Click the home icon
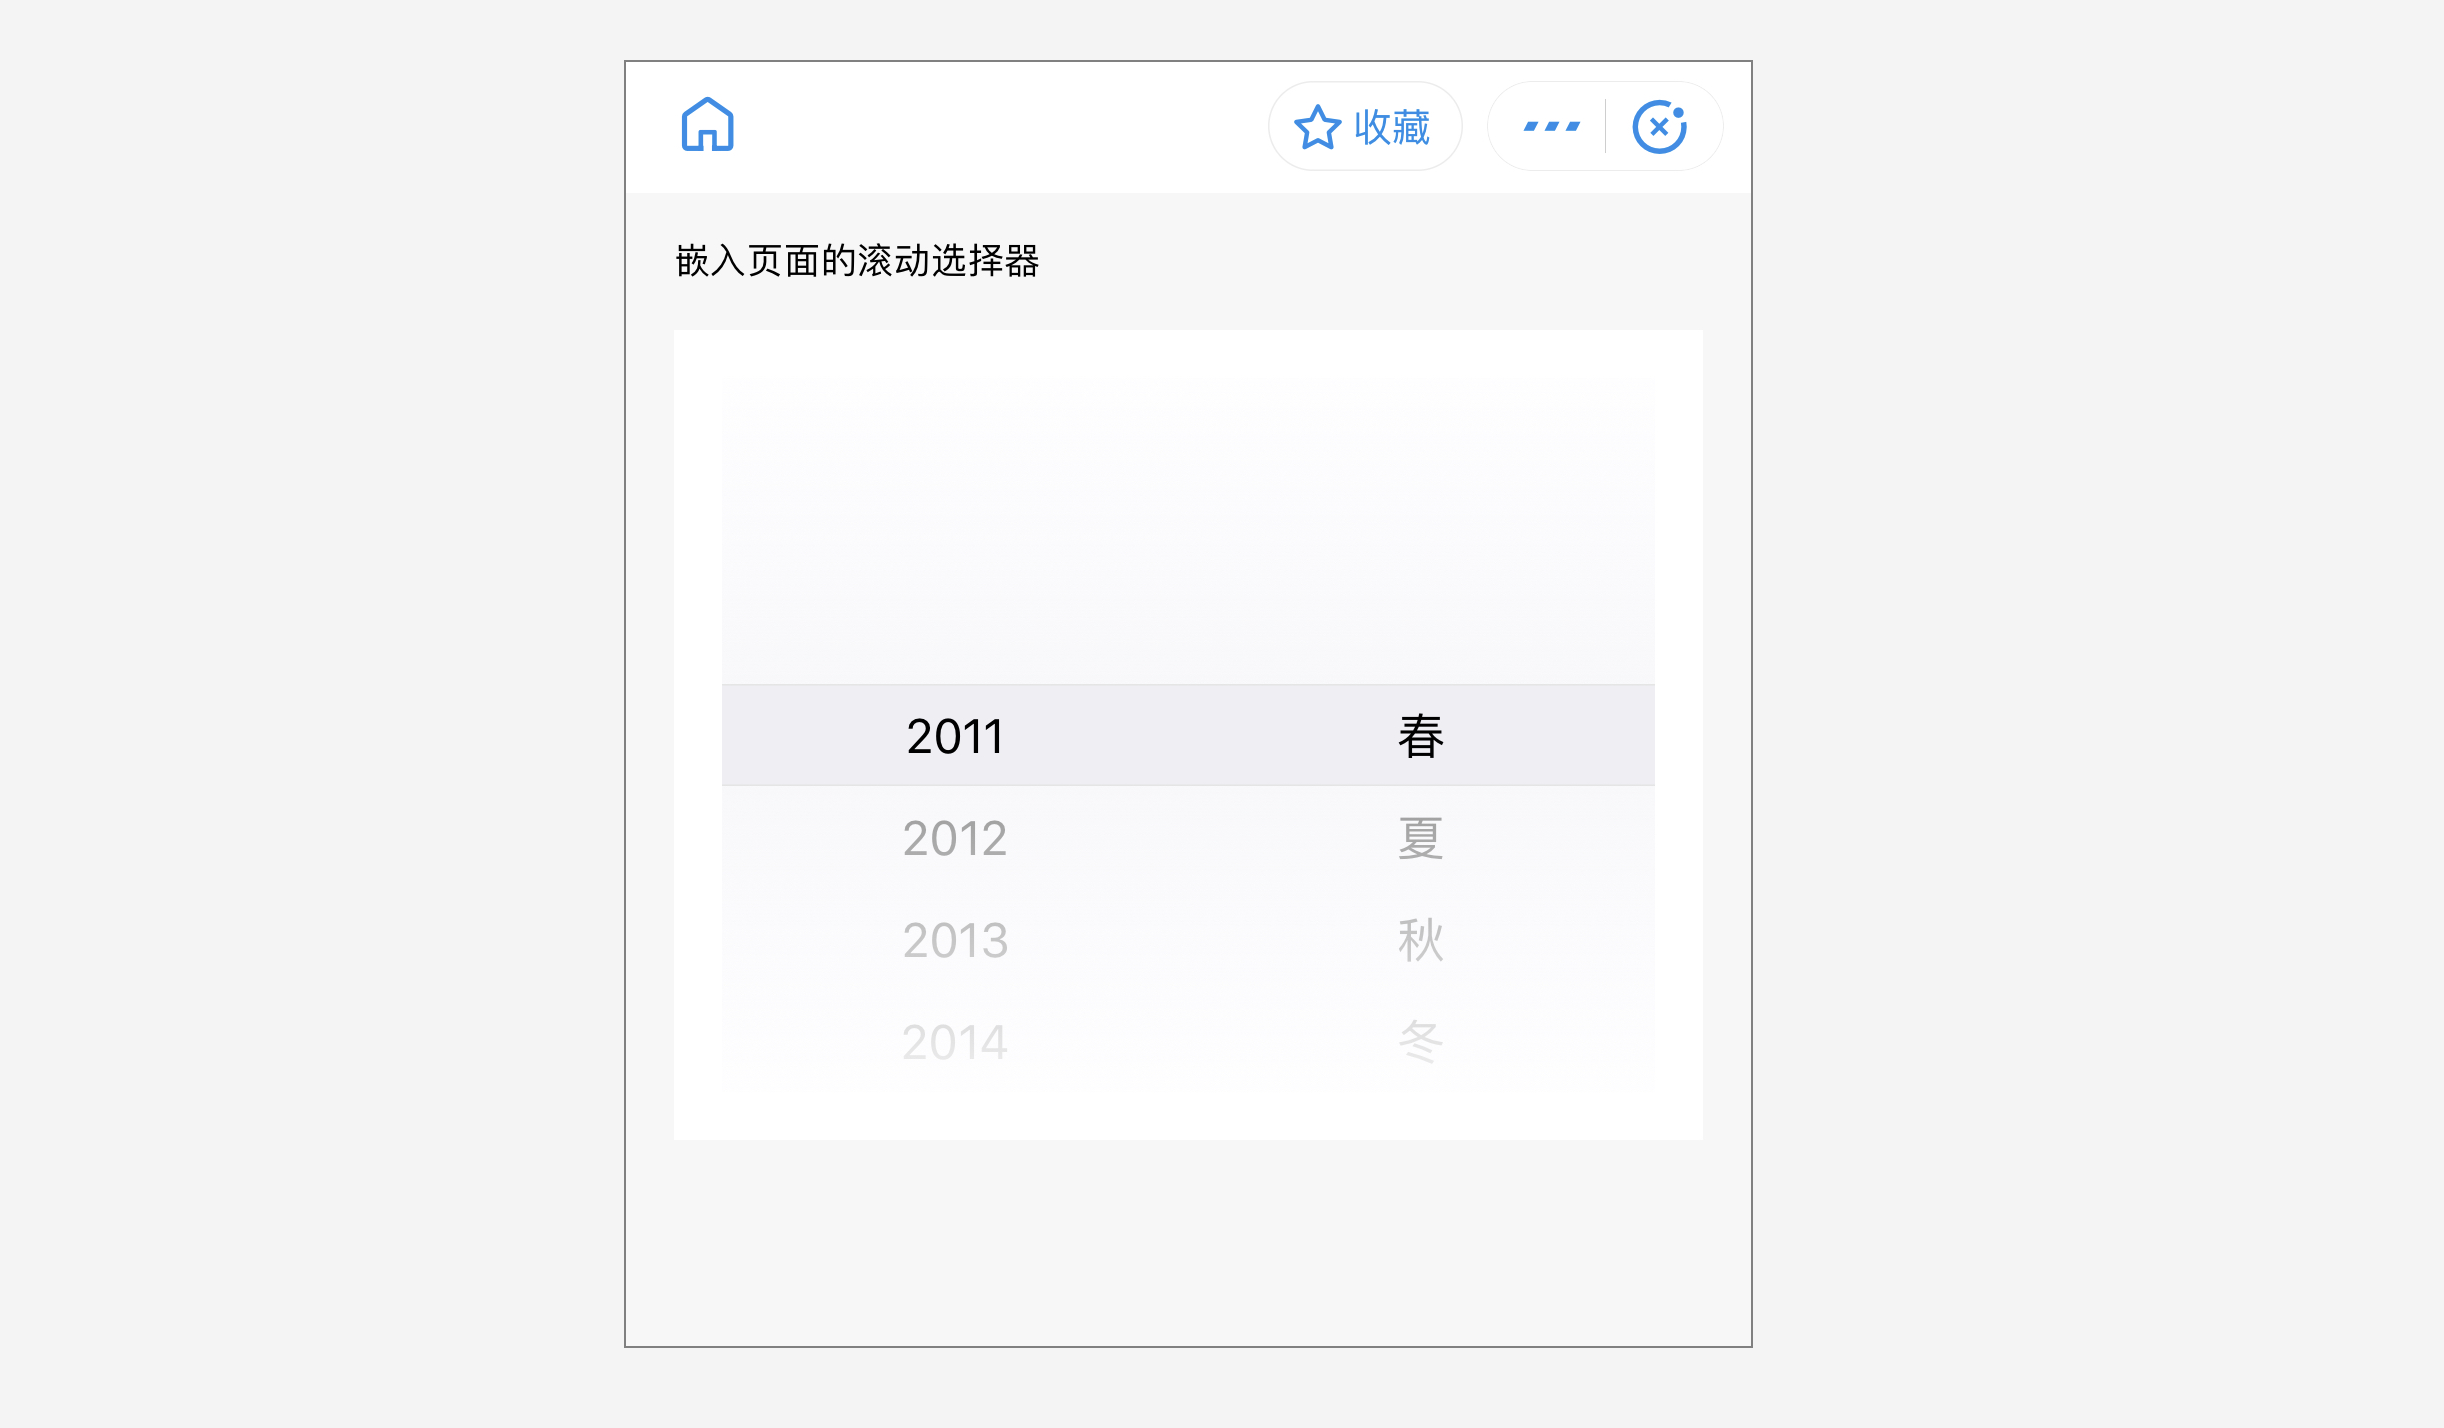This screenshot has width=2444, height=1428. click(709, 126)
